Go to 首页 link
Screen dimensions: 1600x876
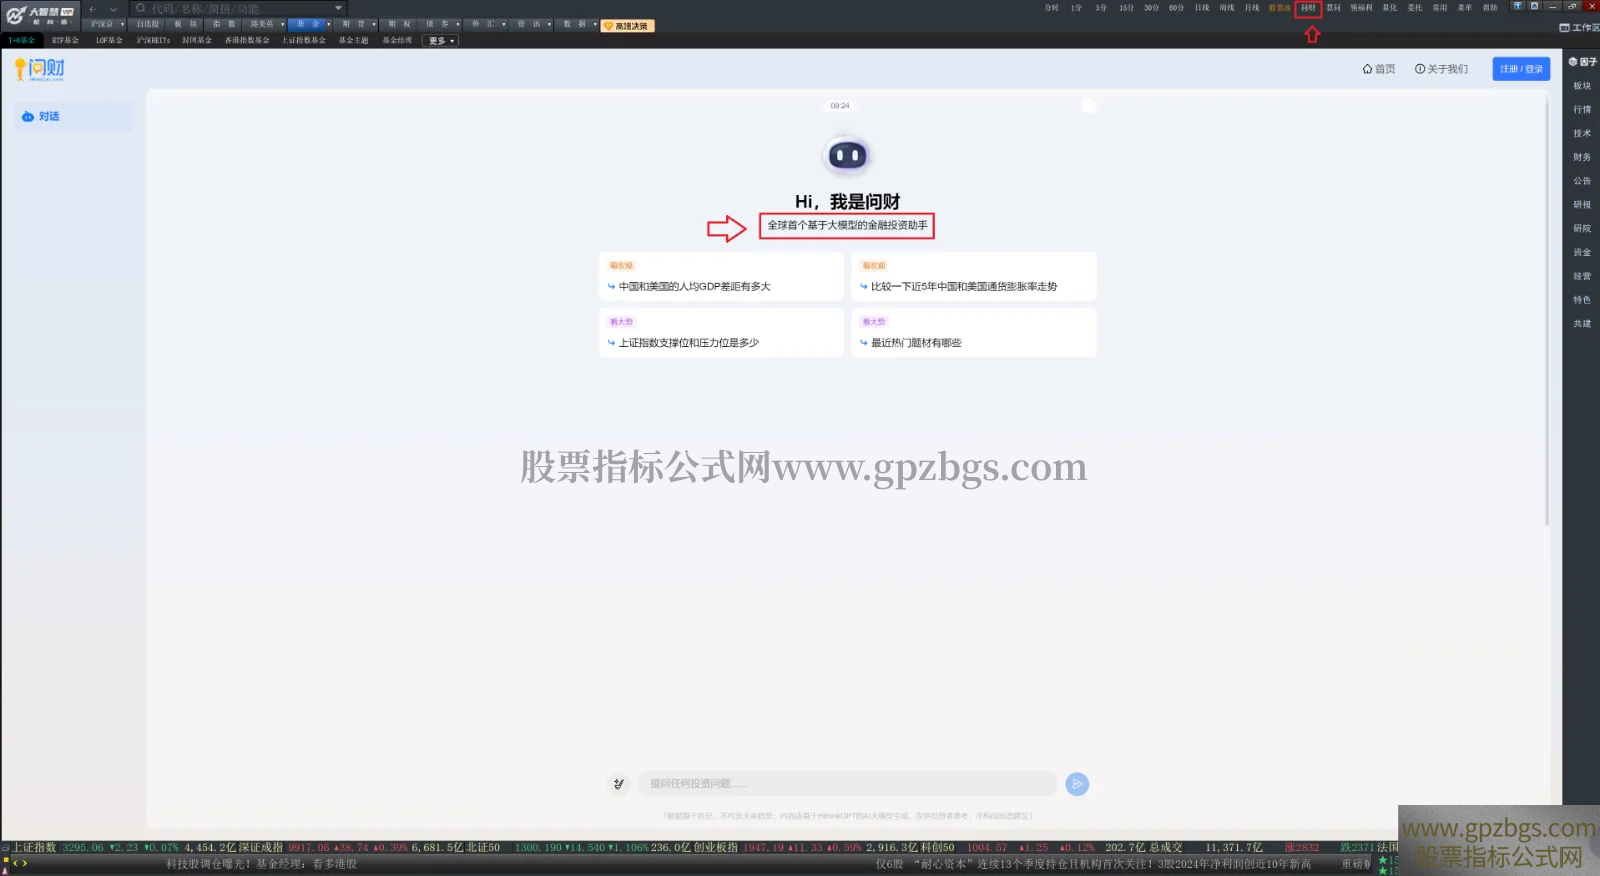click(x=1379, y=69)
